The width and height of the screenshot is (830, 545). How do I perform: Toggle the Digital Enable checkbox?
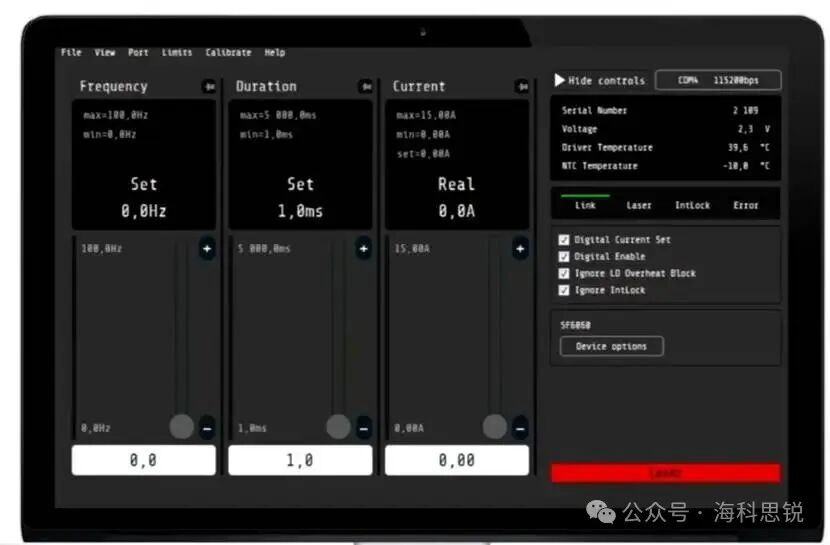pos(564,257)
